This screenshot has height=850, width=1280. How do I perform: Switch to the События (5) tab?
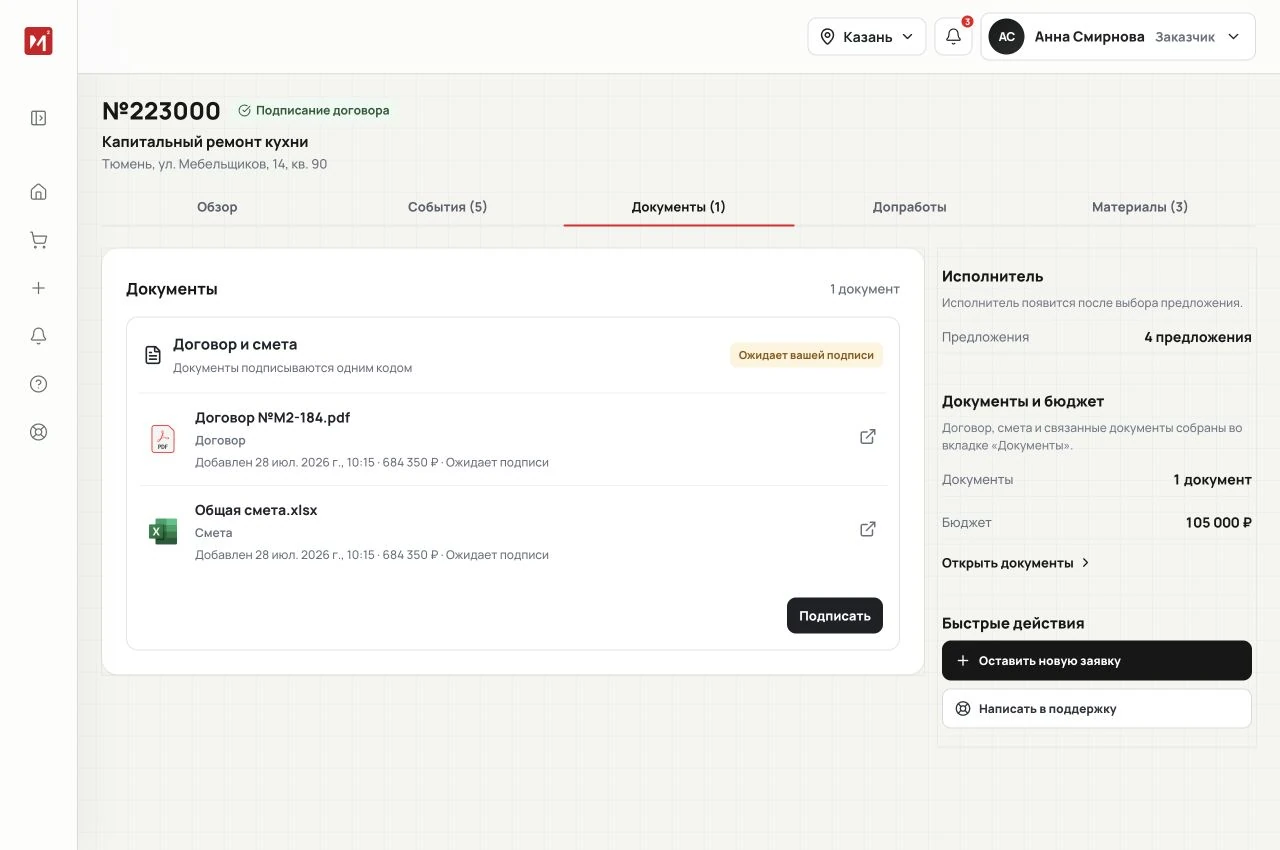point(447,207)
